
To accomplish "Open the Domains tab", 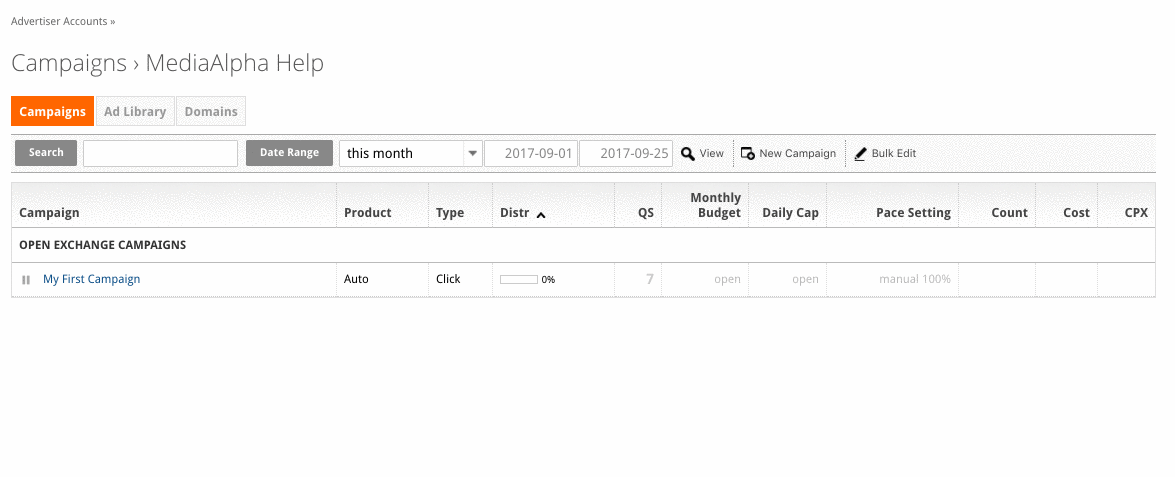I will pyautogui.click(x=211, y=111).
